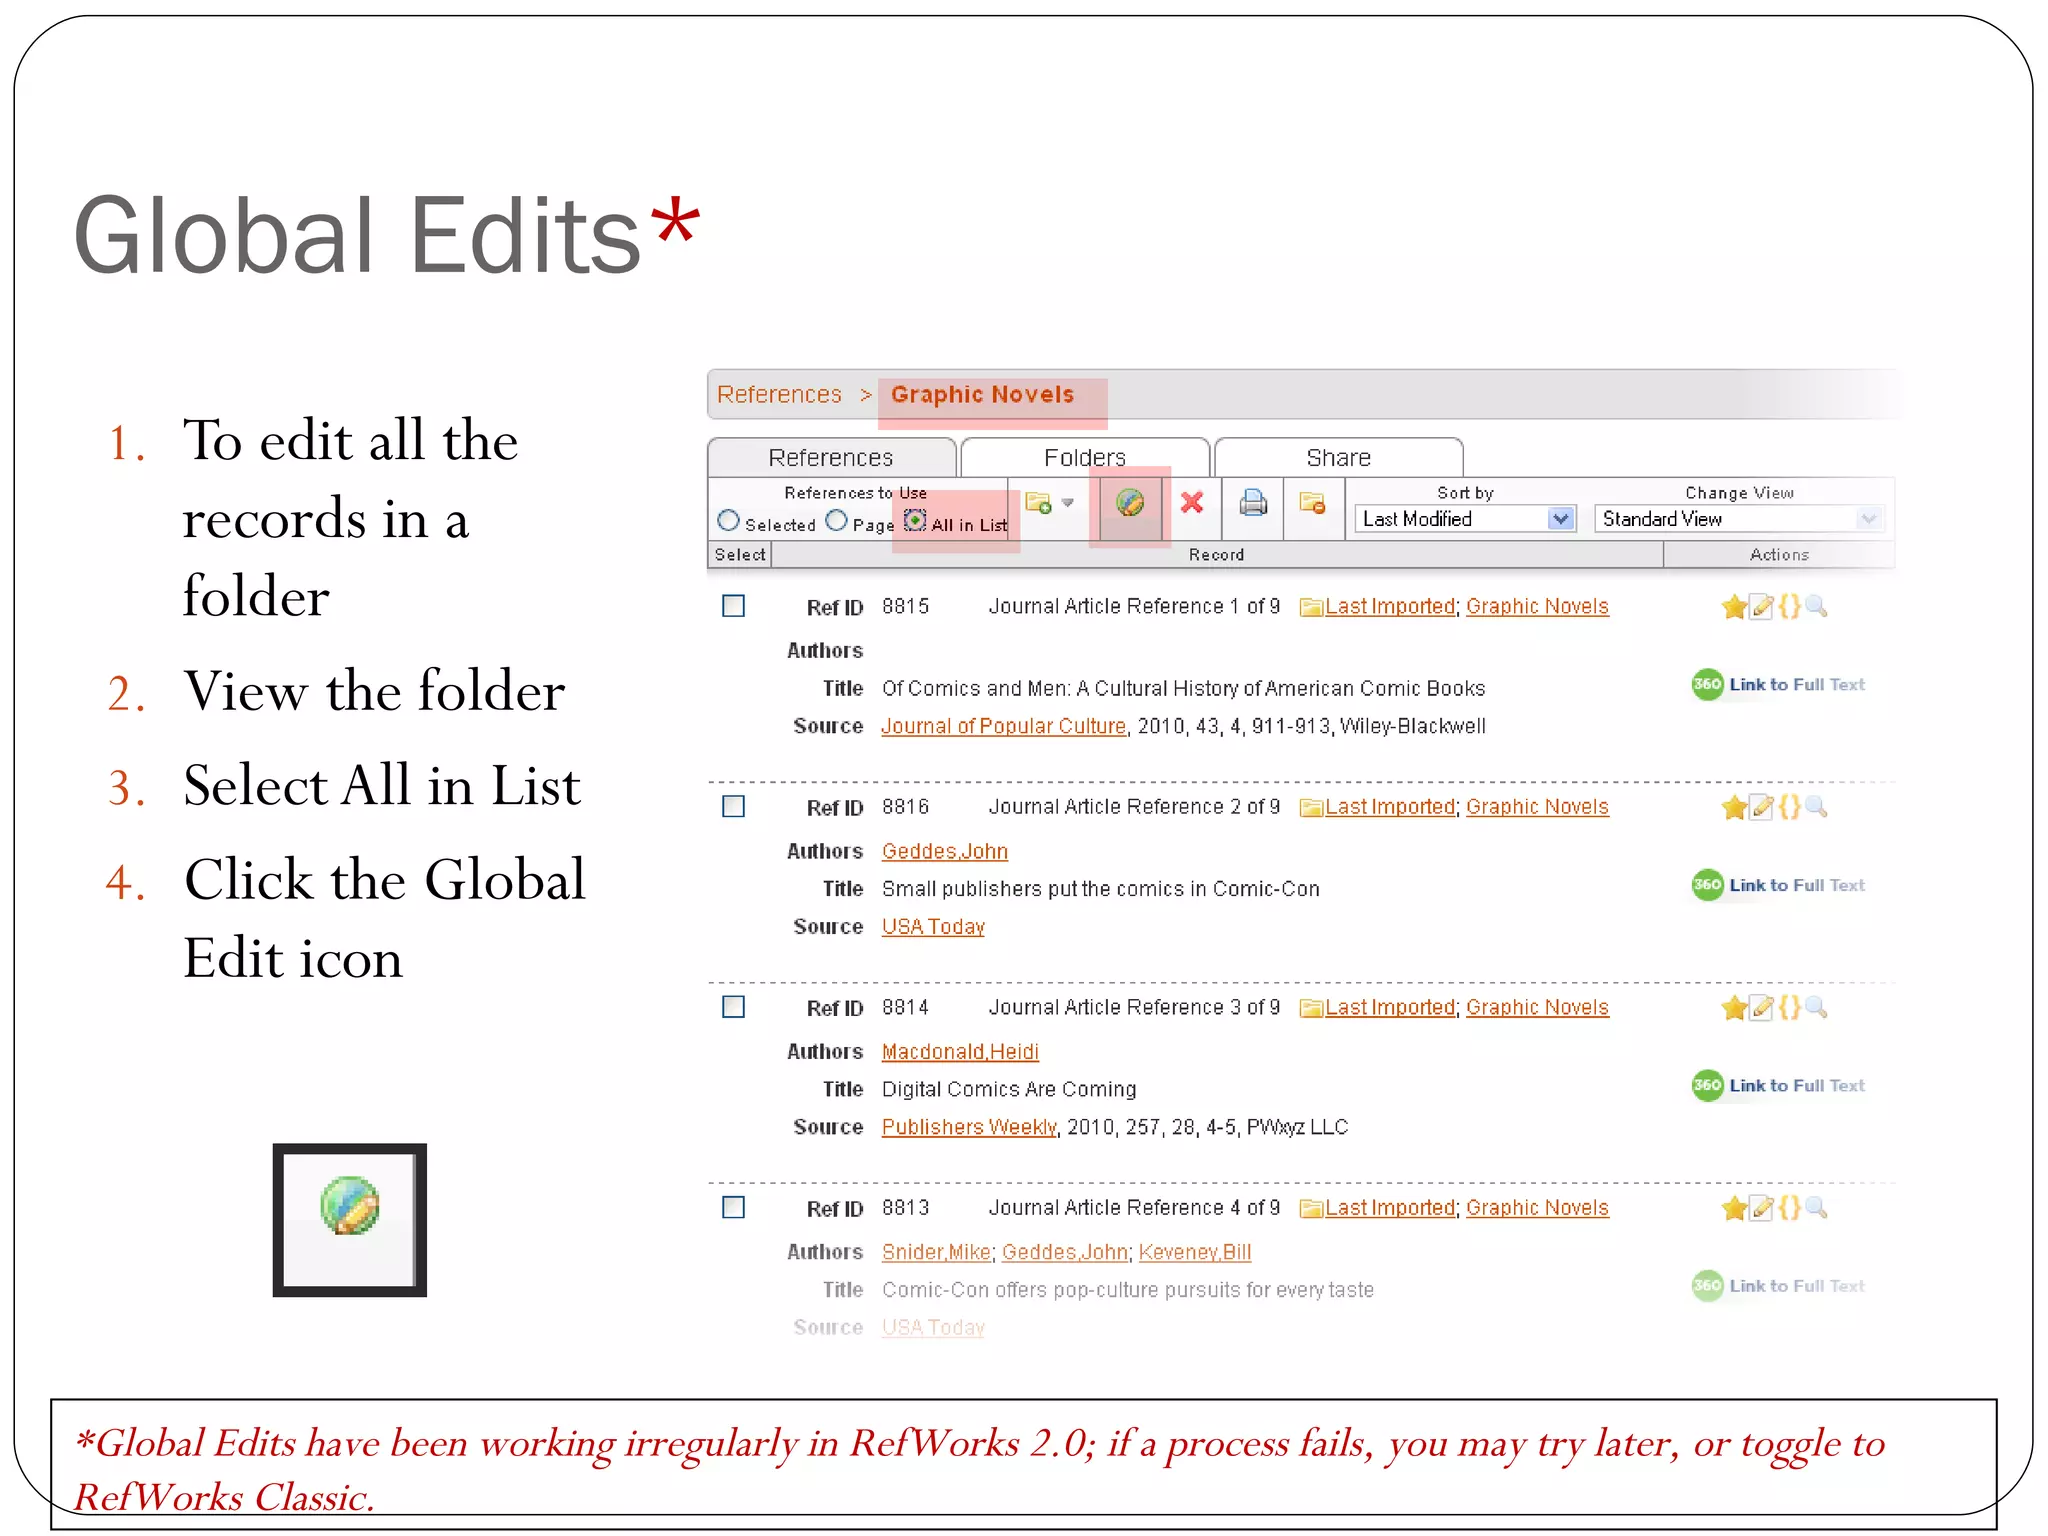
Task: Open Journal of Popular Culture source link
Action: point(1004,726)
